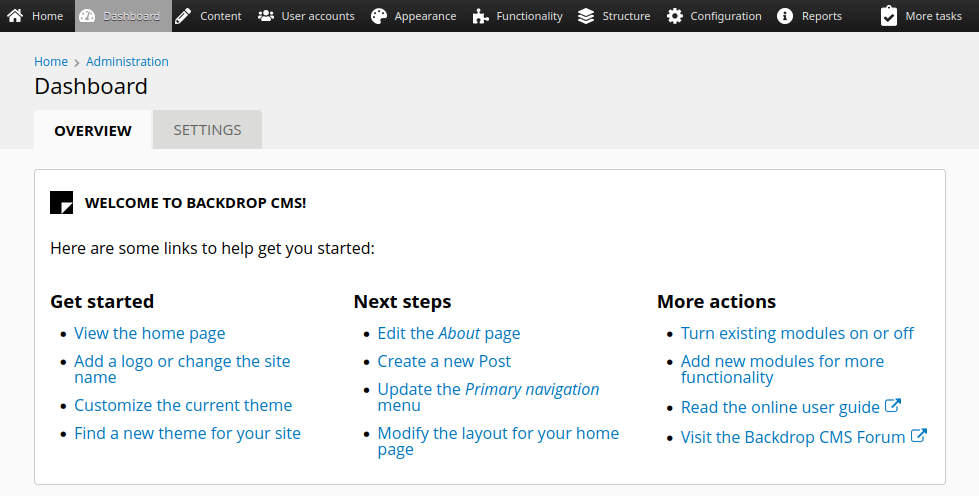This screenshot has height=496, width=979.
Task: Click the Dashboard gauge icon
Action: coord(87,16)
